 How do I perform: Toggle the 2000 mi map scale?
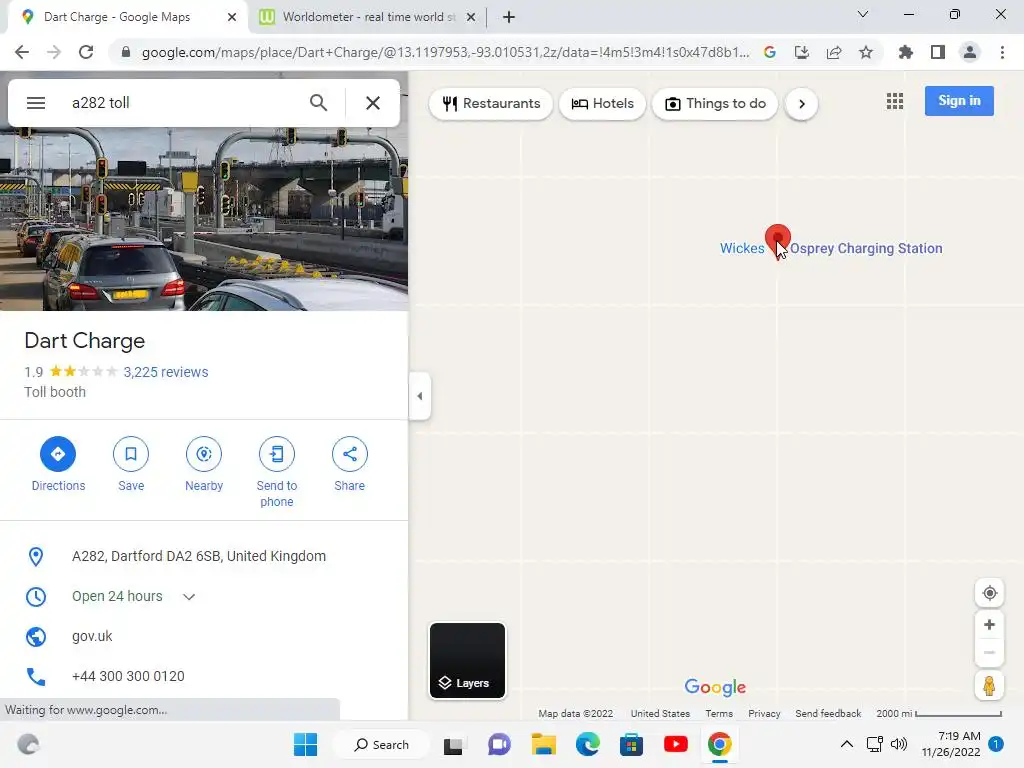point(939,714)
